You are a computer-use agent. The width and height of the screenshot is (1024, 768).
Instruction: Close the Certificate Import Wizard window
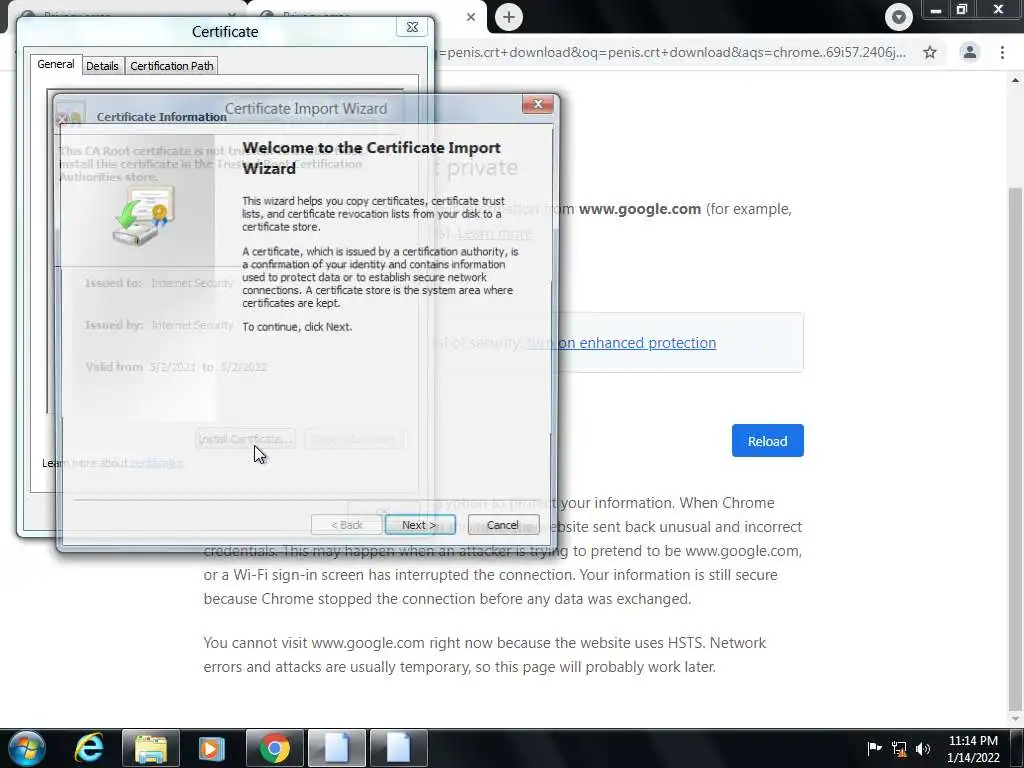pyautogui.click(x=537, y=104)
